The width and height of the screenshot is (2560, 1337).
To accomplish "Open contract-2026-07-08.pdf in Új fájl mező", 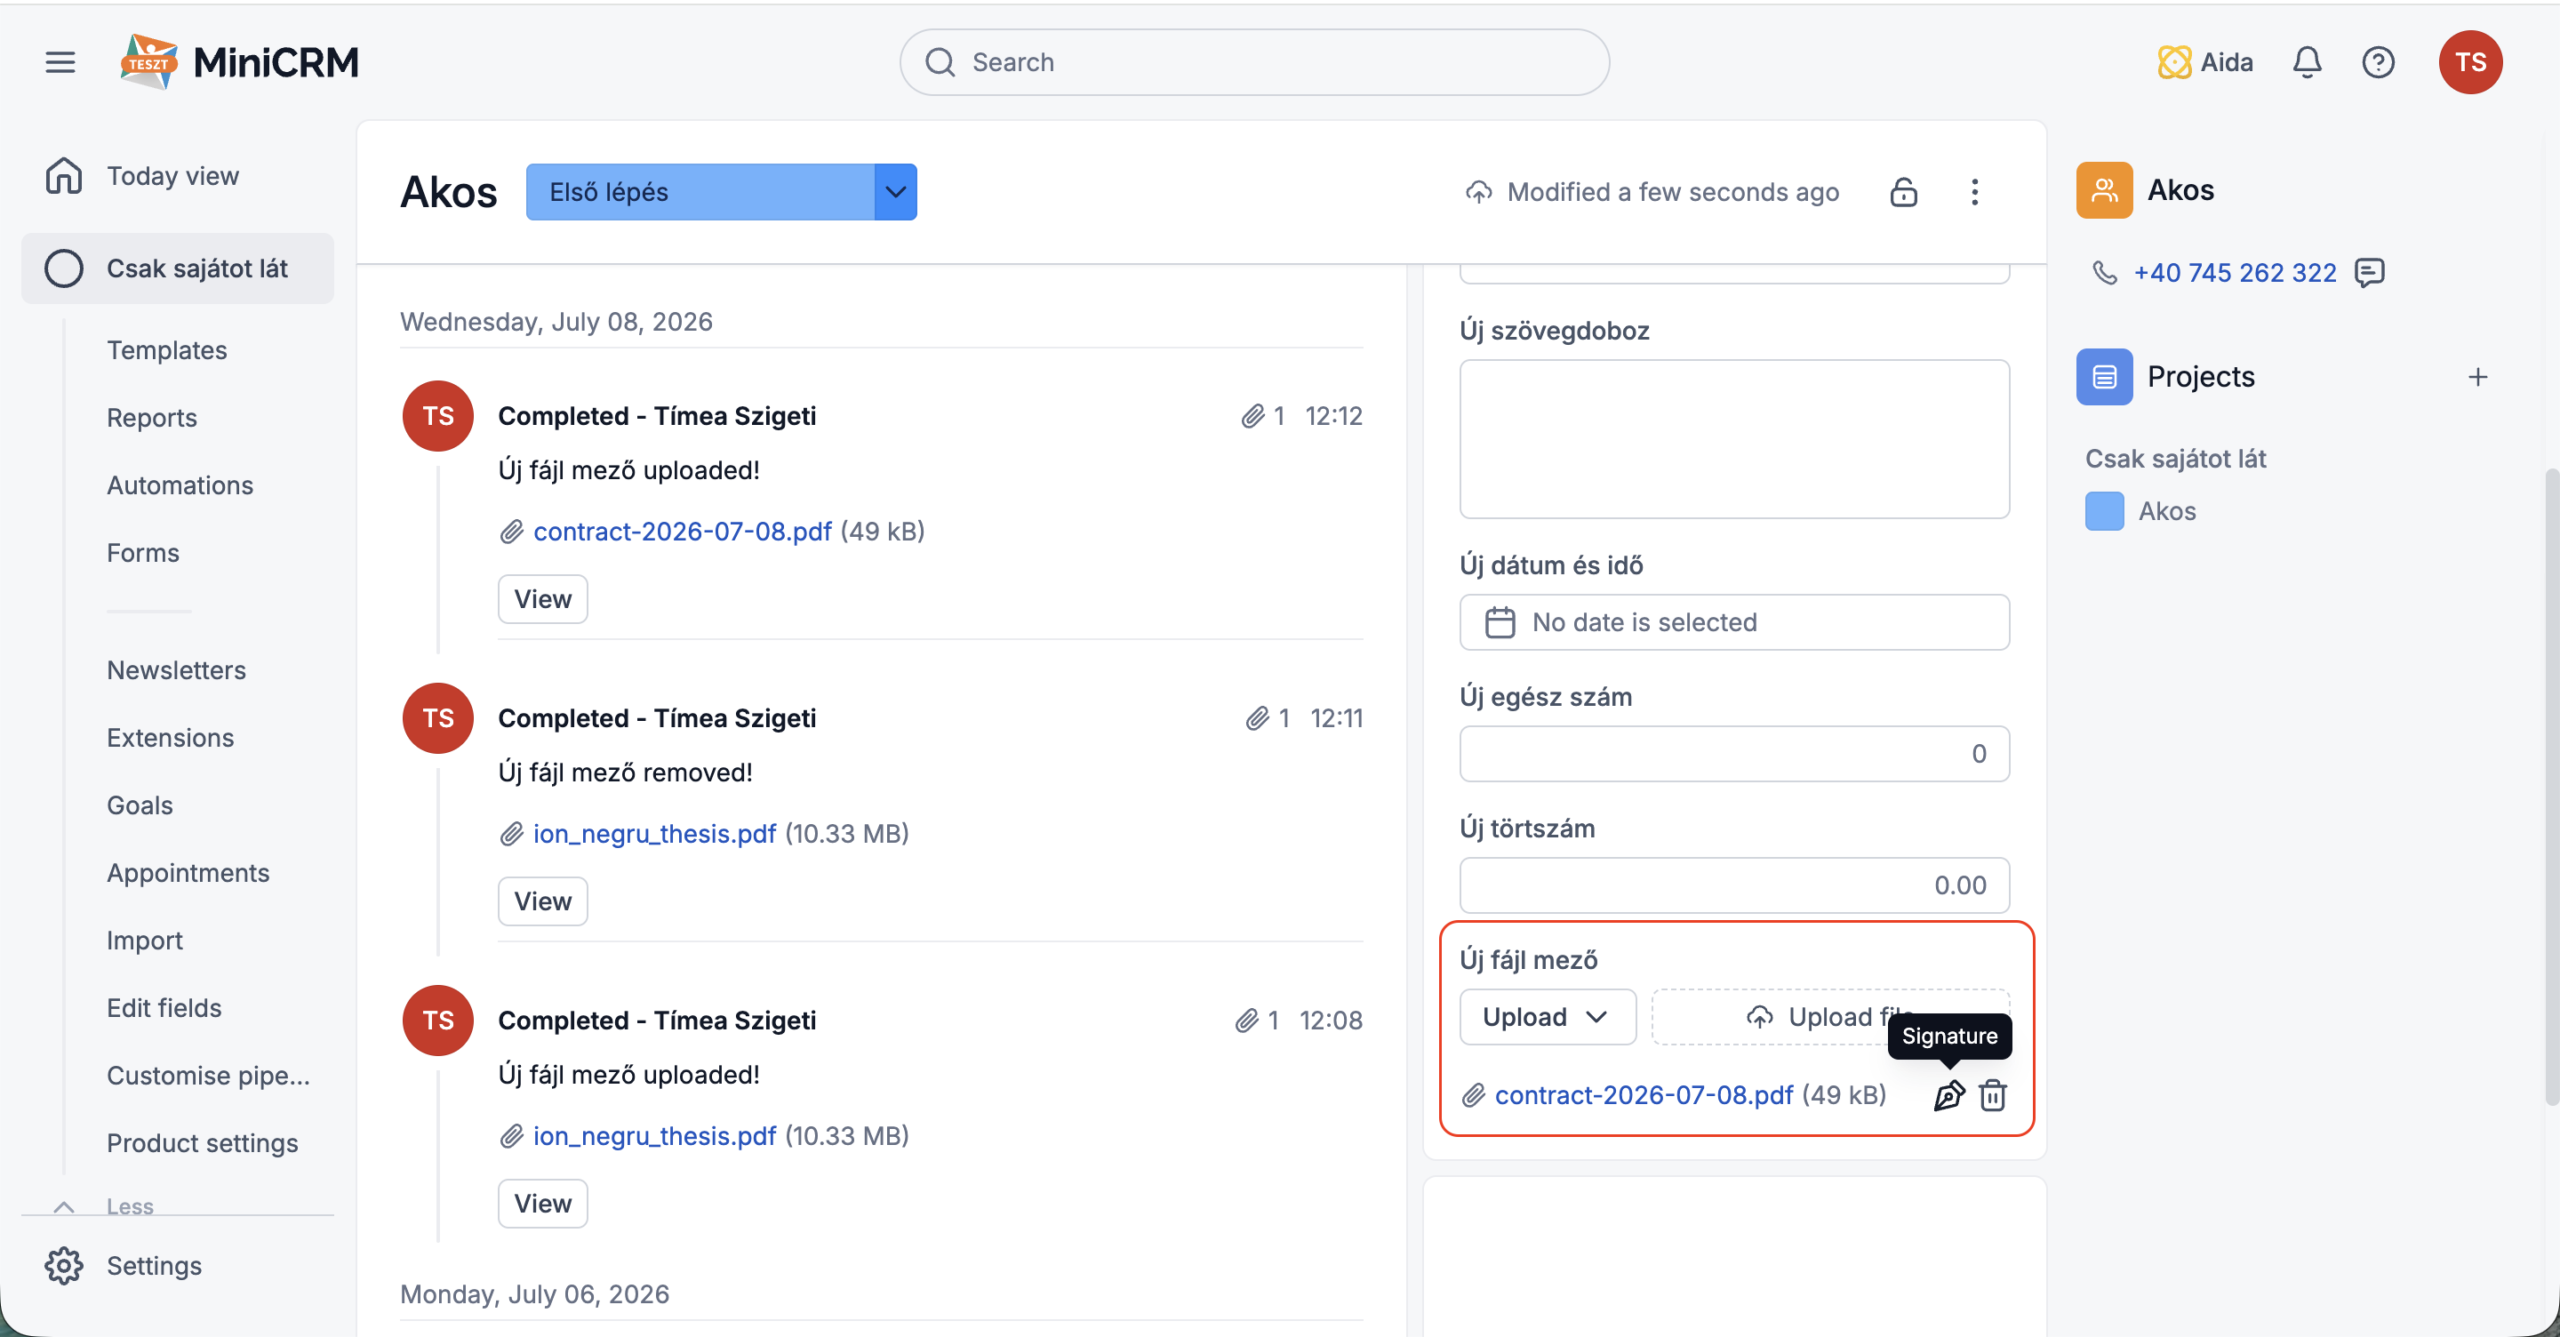I will pyautogui.click(x=1644, y=1095).
